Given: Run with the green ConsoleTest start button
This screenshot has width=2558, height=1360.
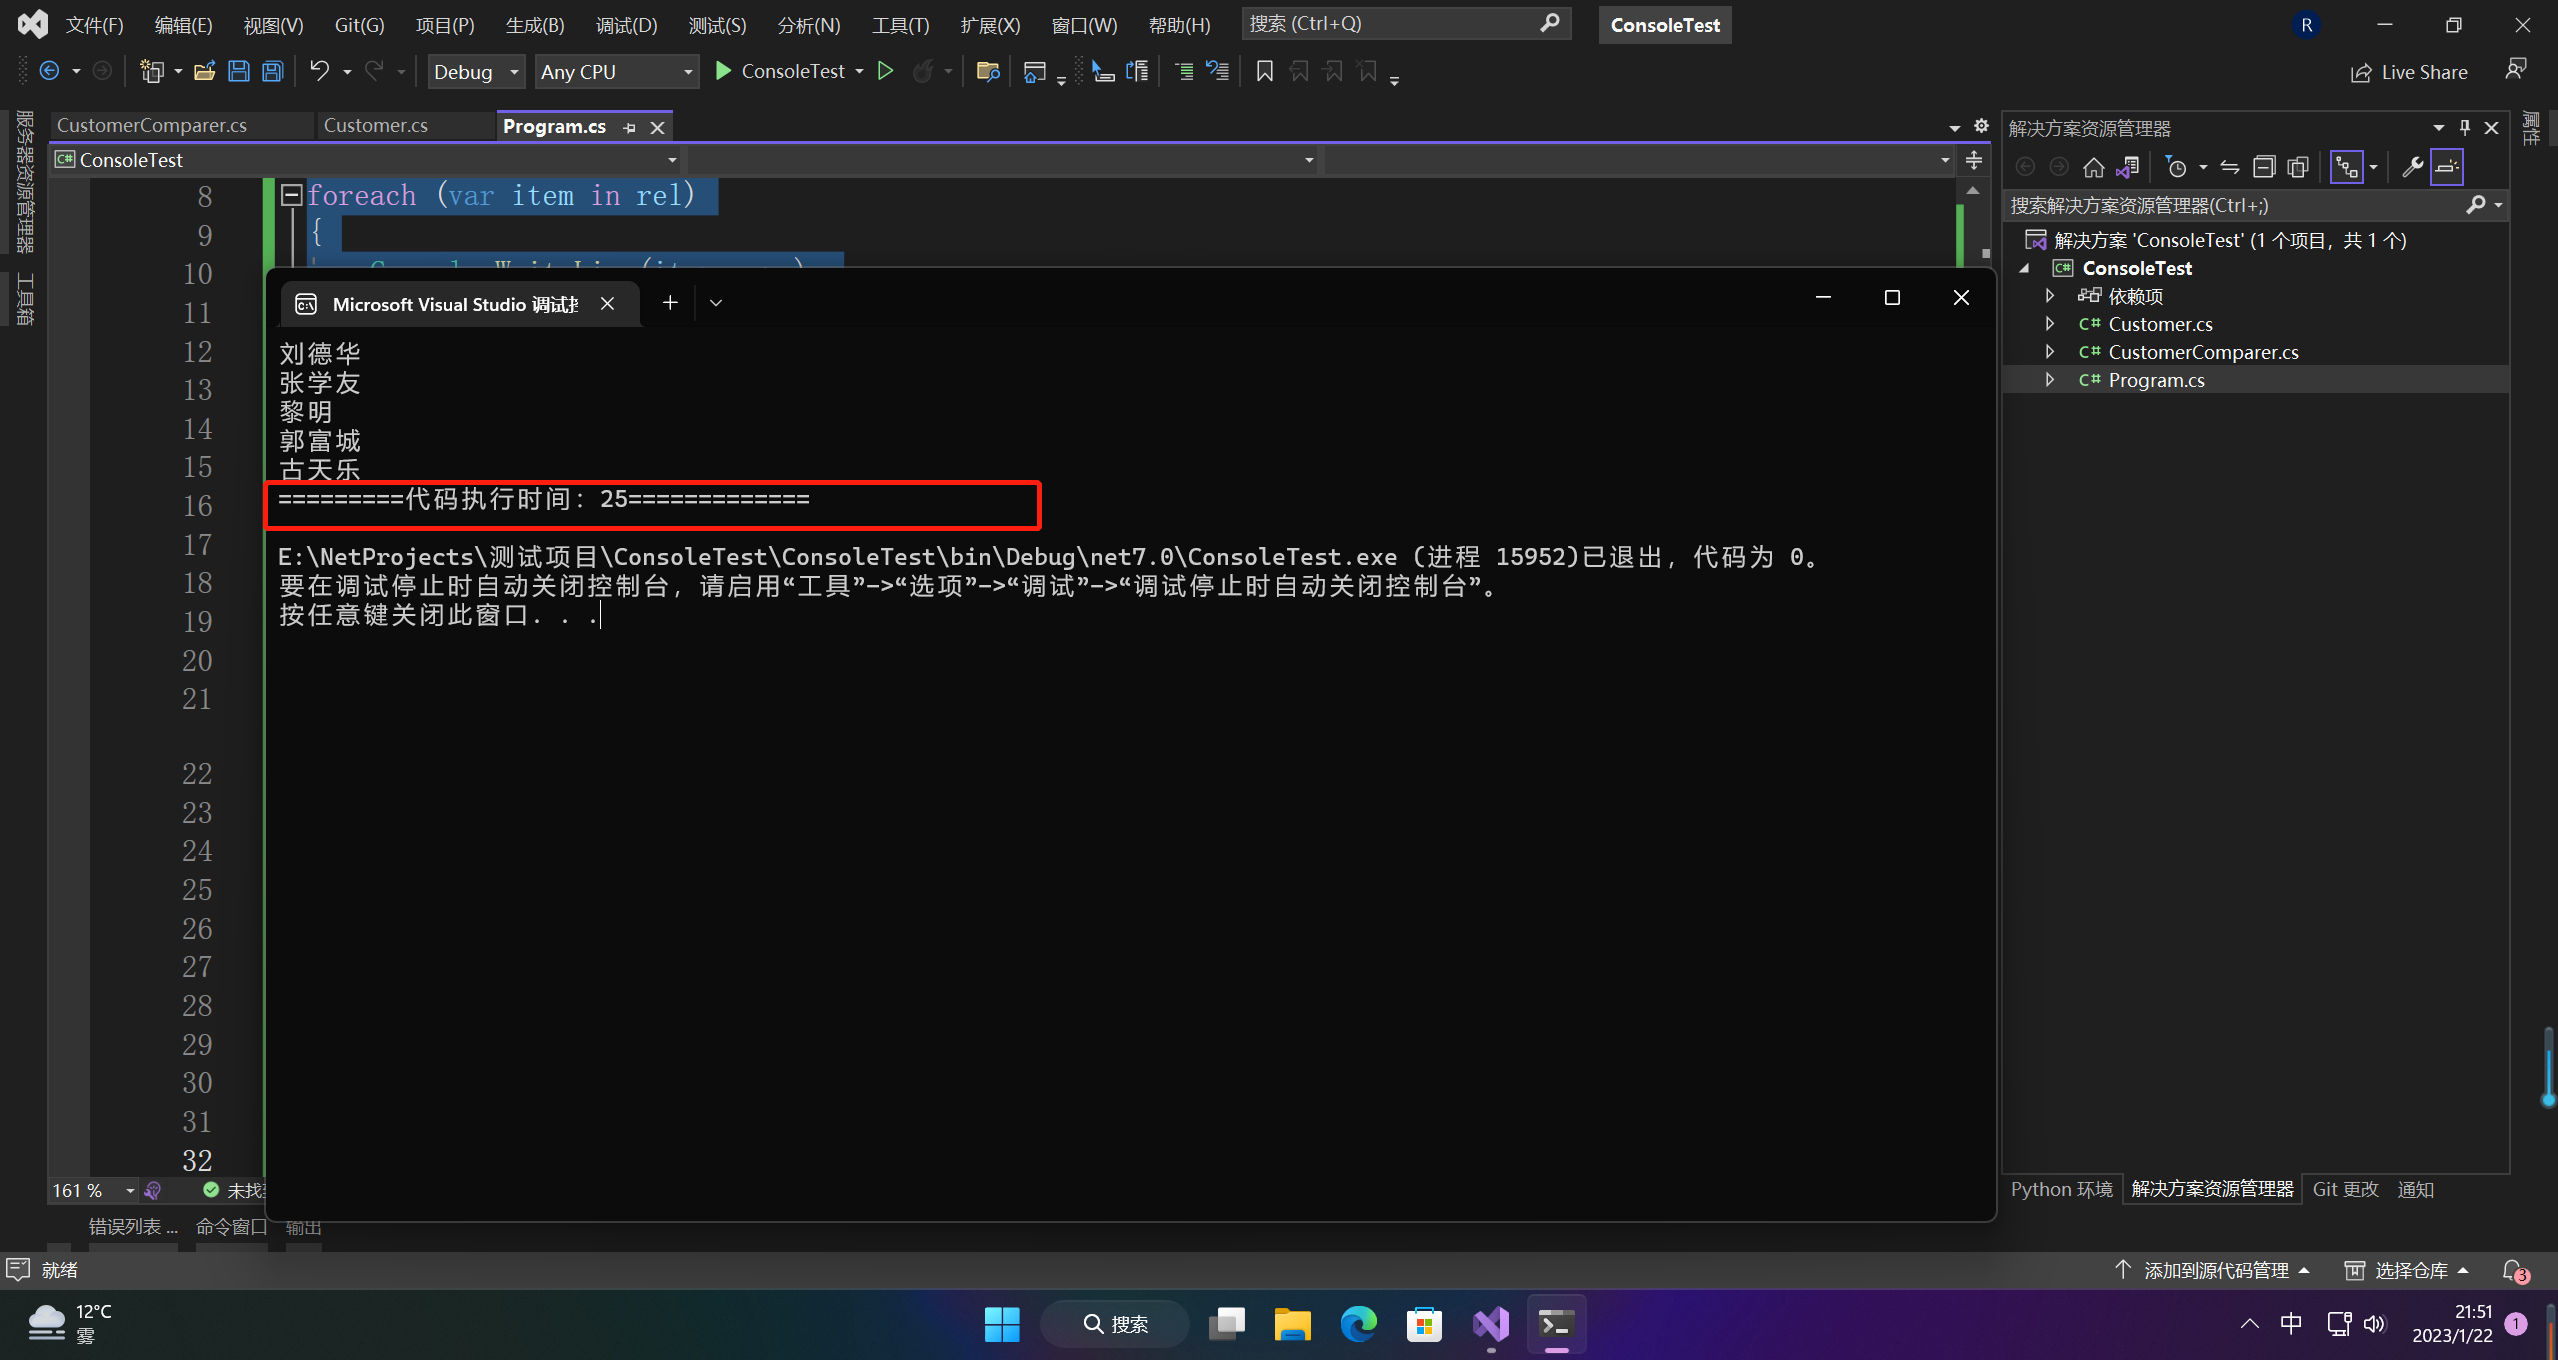Looking at the screenshot, I should (x=781, y=71).
